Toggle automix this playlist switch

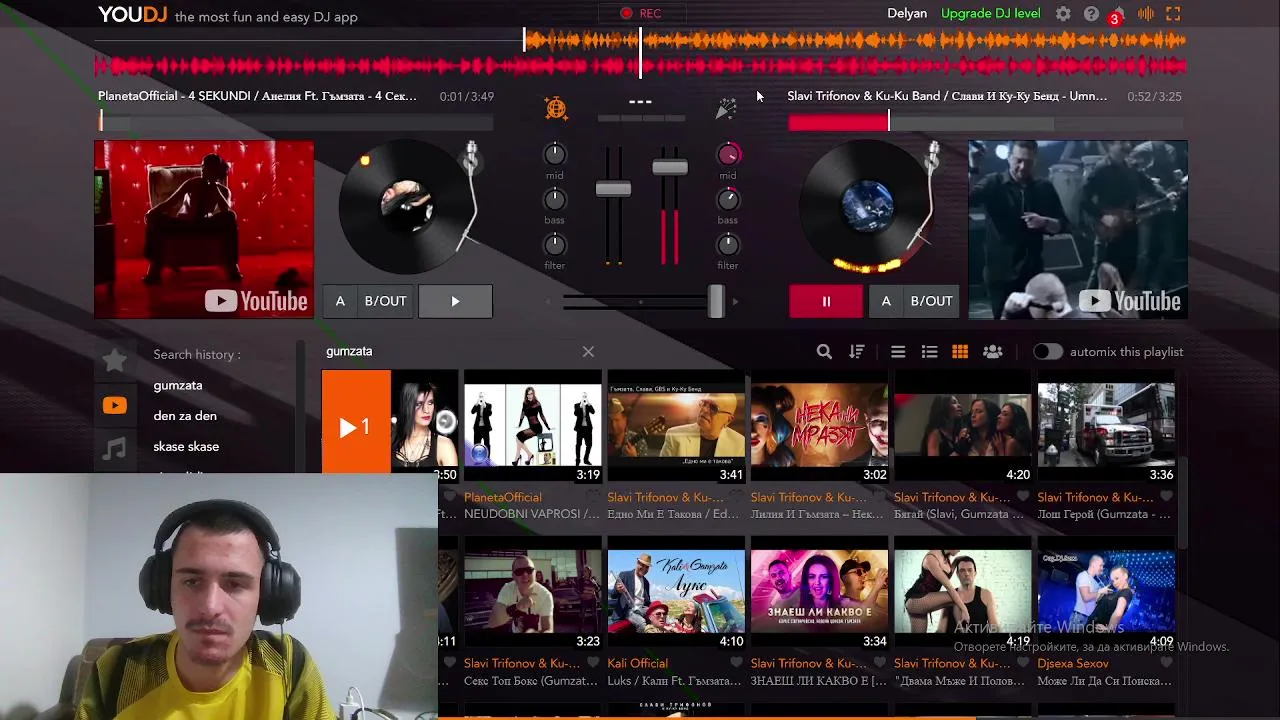point(1047,352)
